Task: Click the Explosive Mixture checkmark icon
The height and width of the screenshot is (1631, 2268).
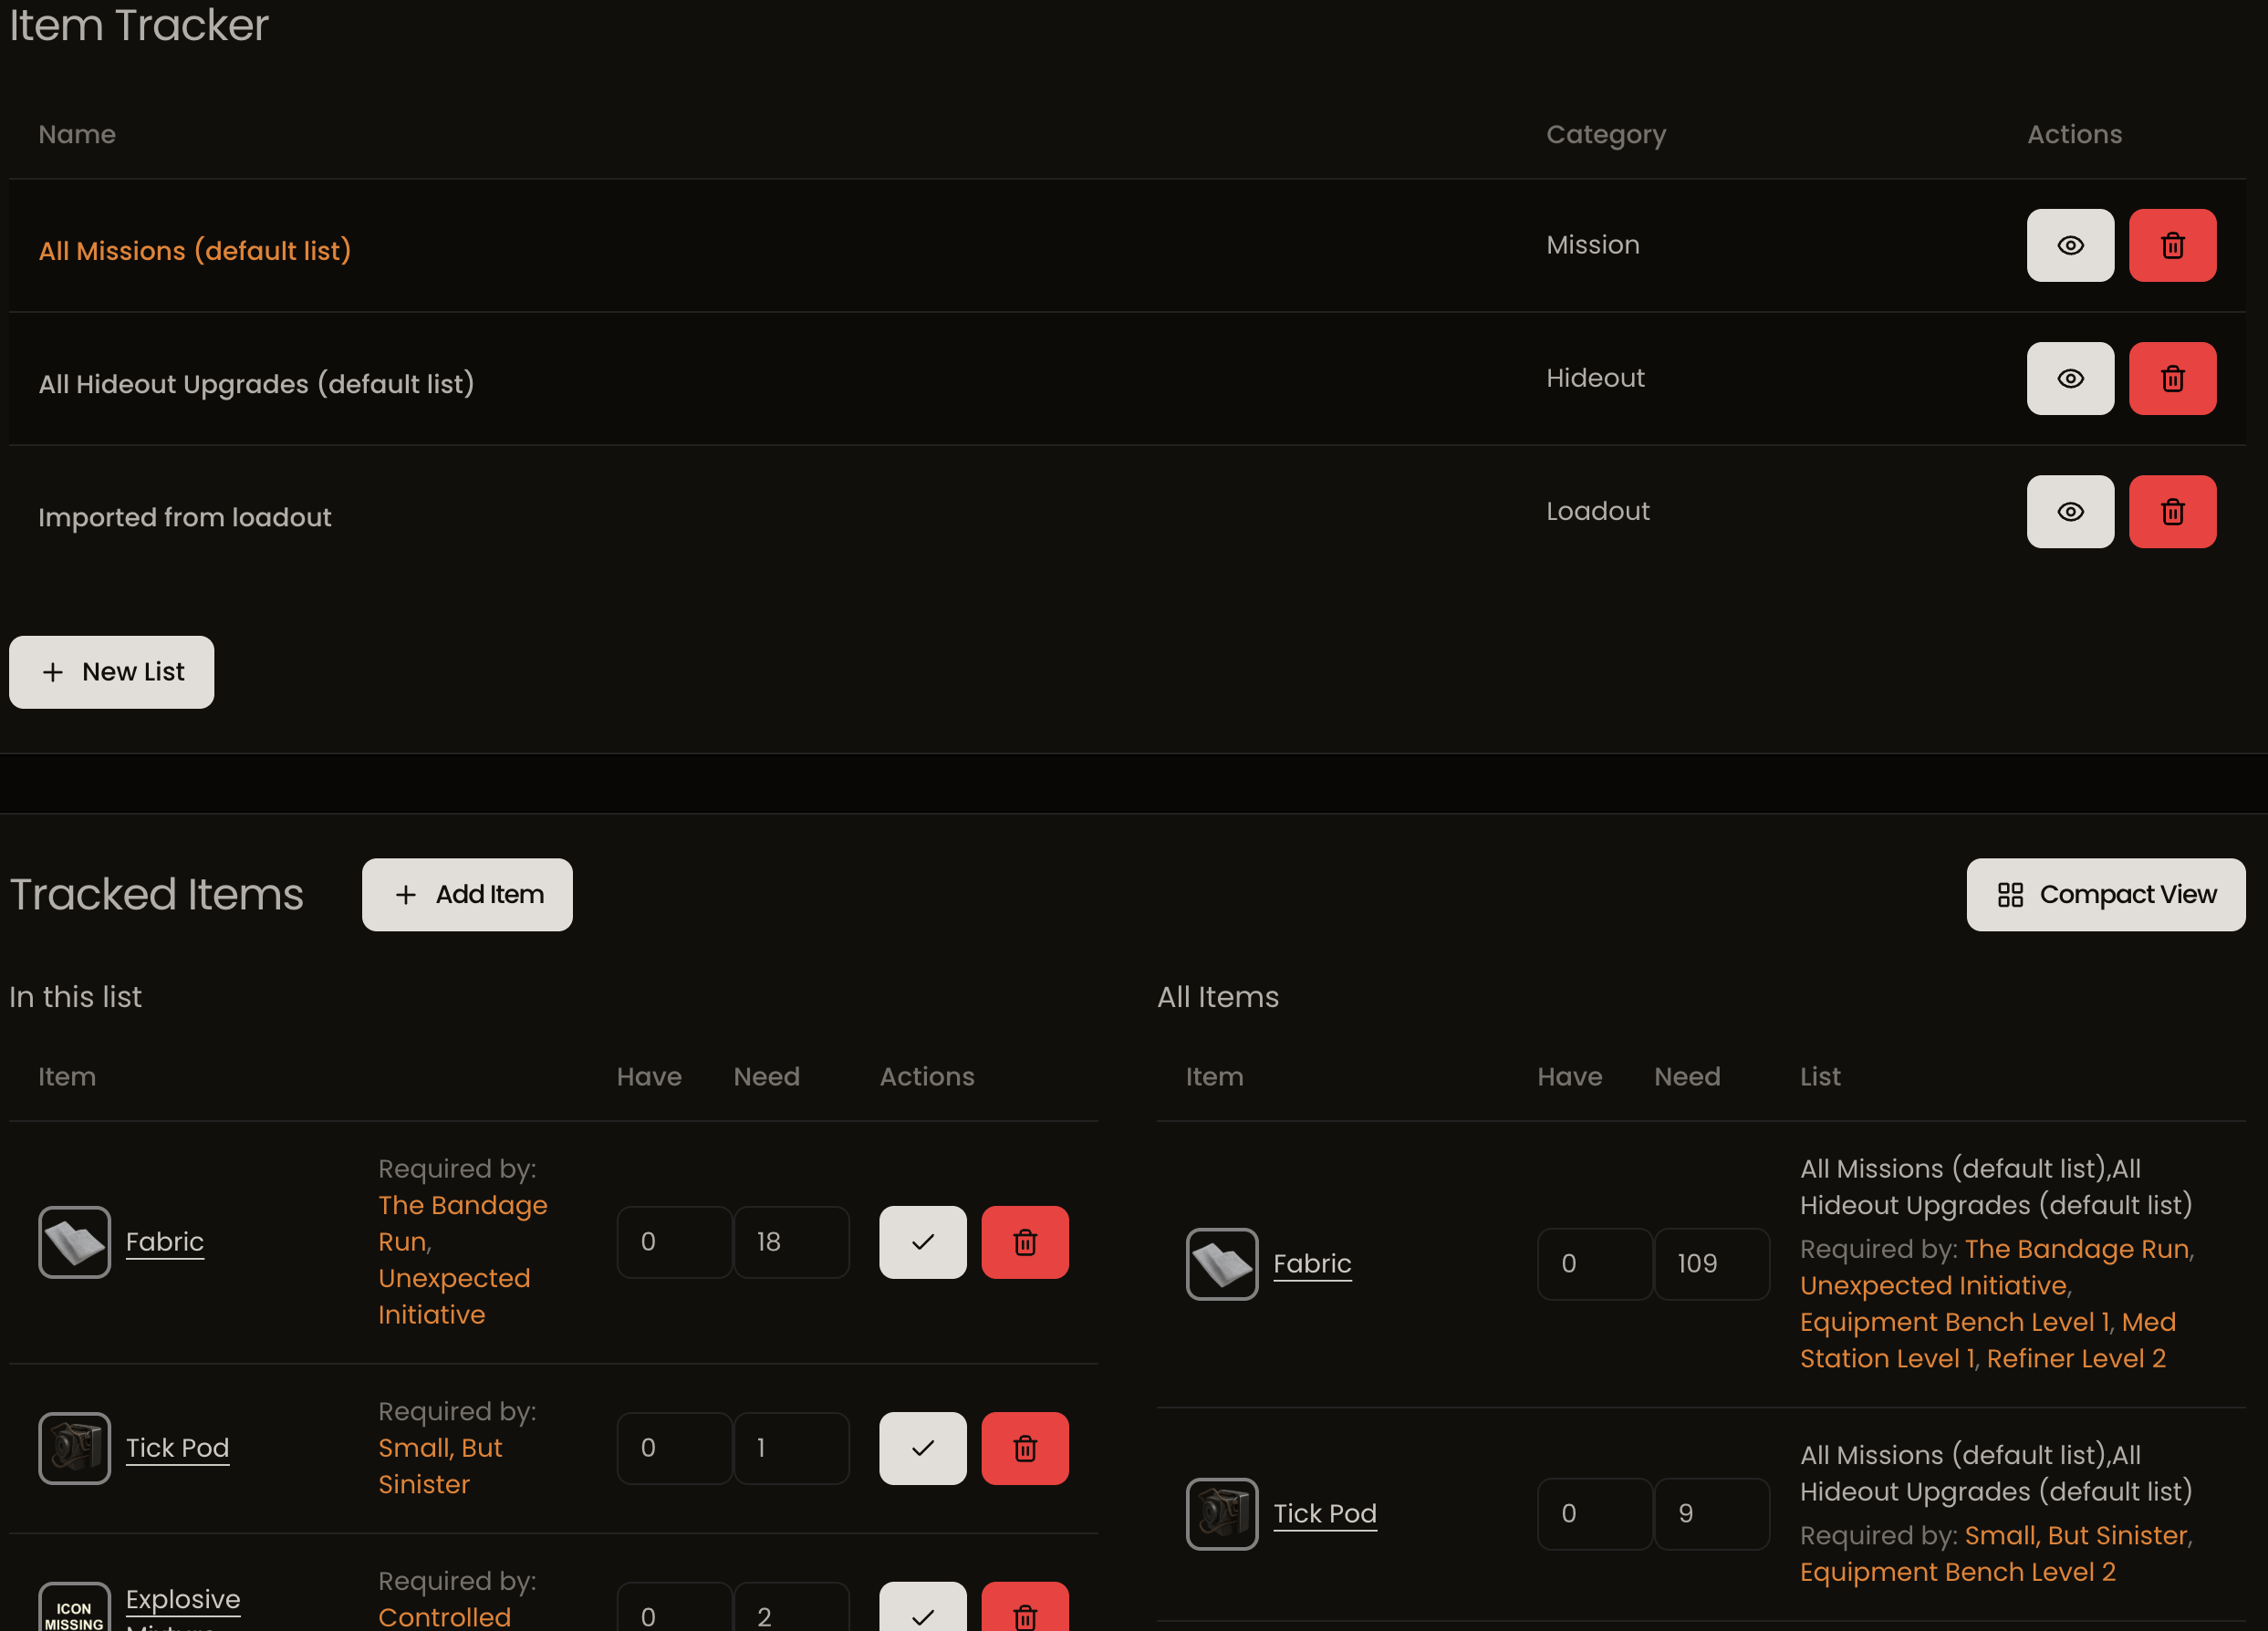Action: (x=922, y=1612)
